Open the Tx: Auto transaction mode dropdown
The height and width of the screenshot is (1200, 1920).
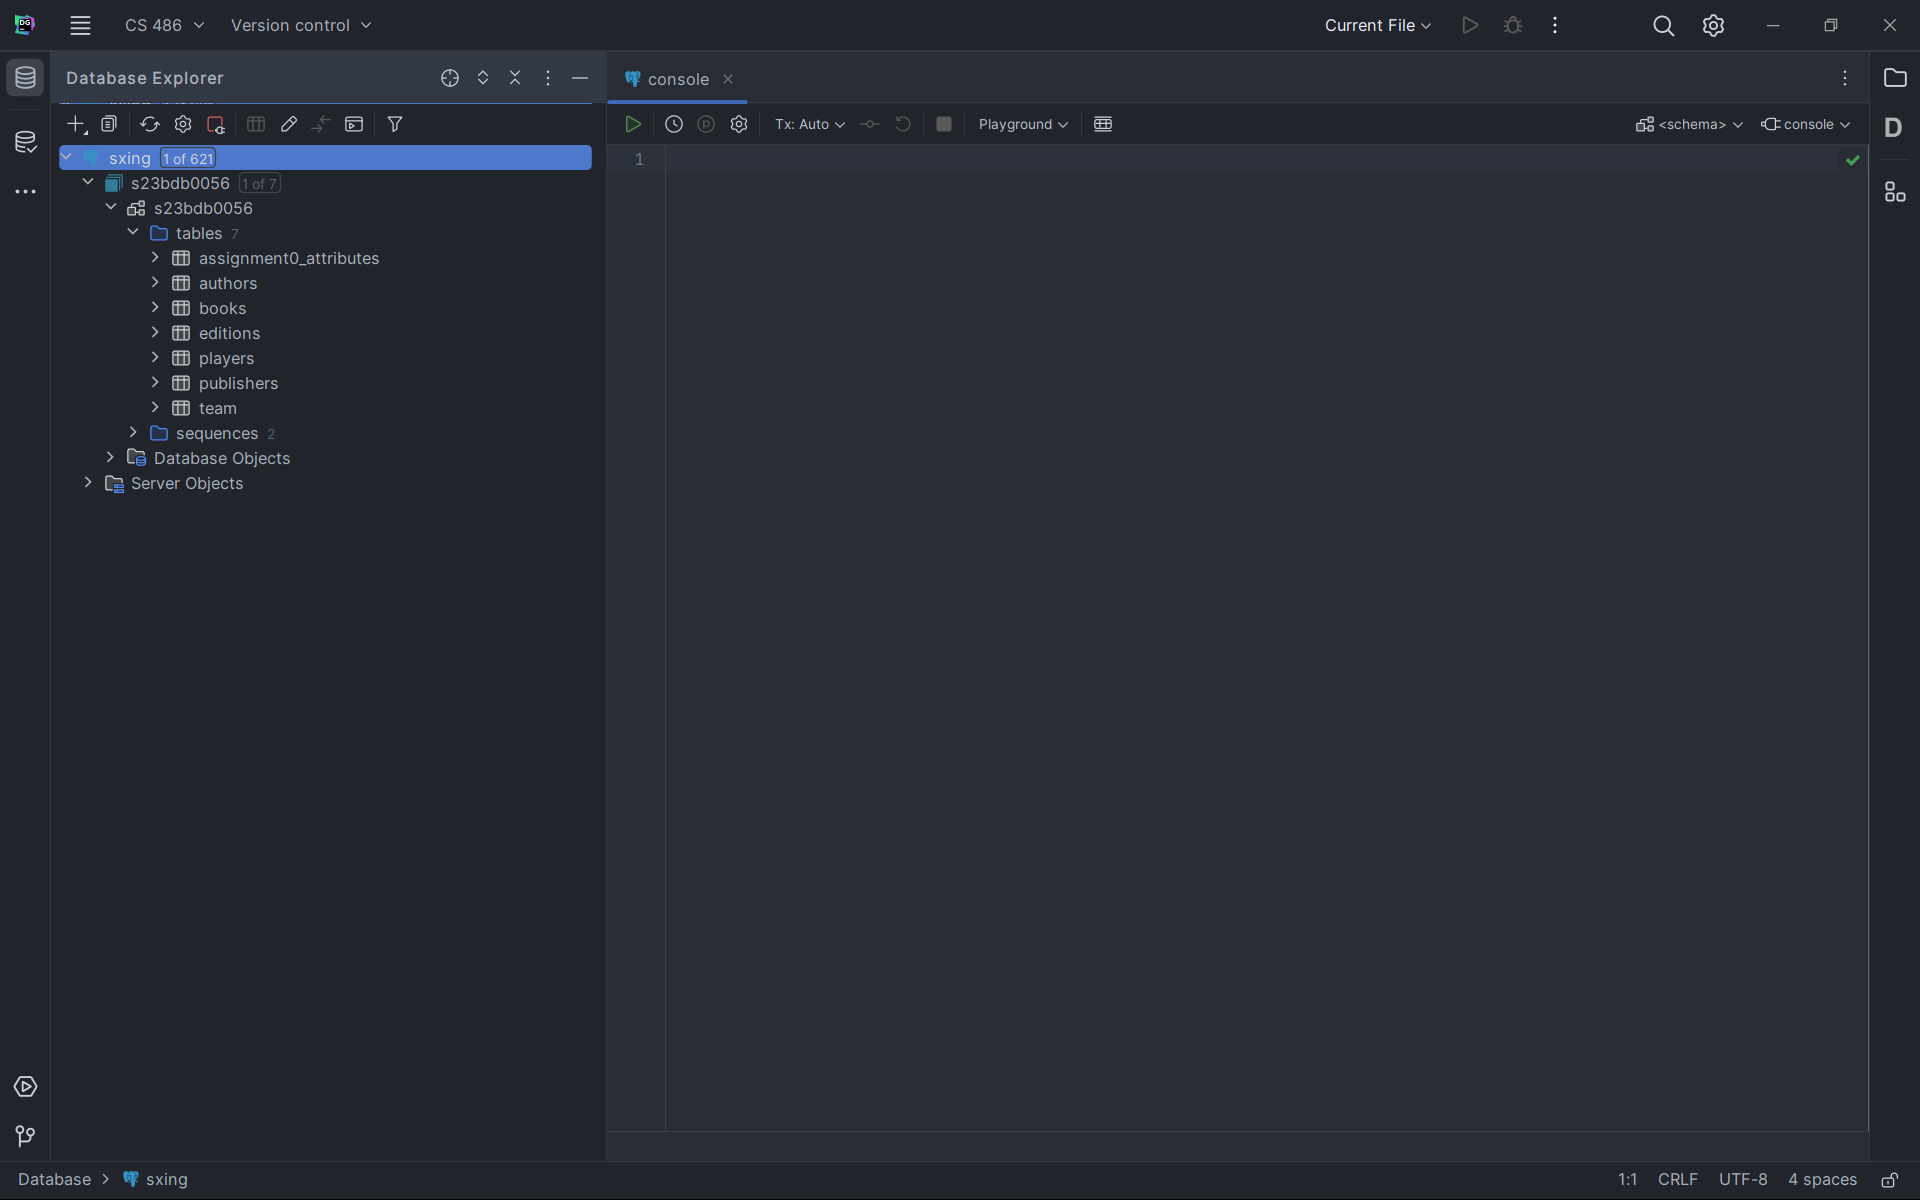click(809, 124)
